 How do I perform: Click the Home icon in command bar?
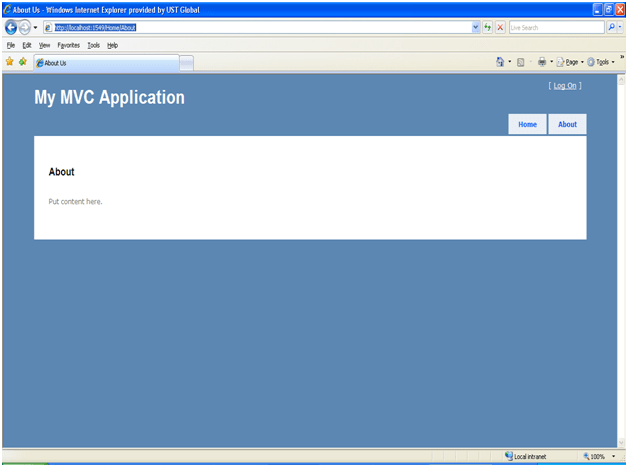tap(500, 62)
